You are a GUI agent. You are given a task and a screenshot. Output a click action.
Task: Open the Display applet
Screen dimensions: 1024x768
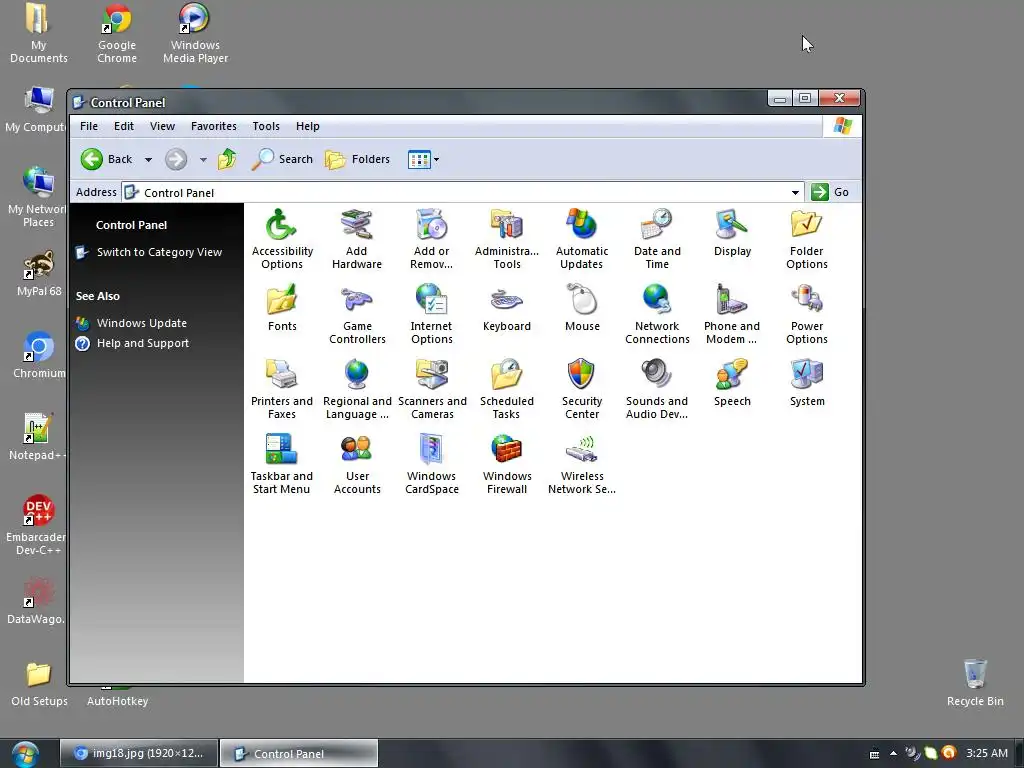tap(732, 232)
